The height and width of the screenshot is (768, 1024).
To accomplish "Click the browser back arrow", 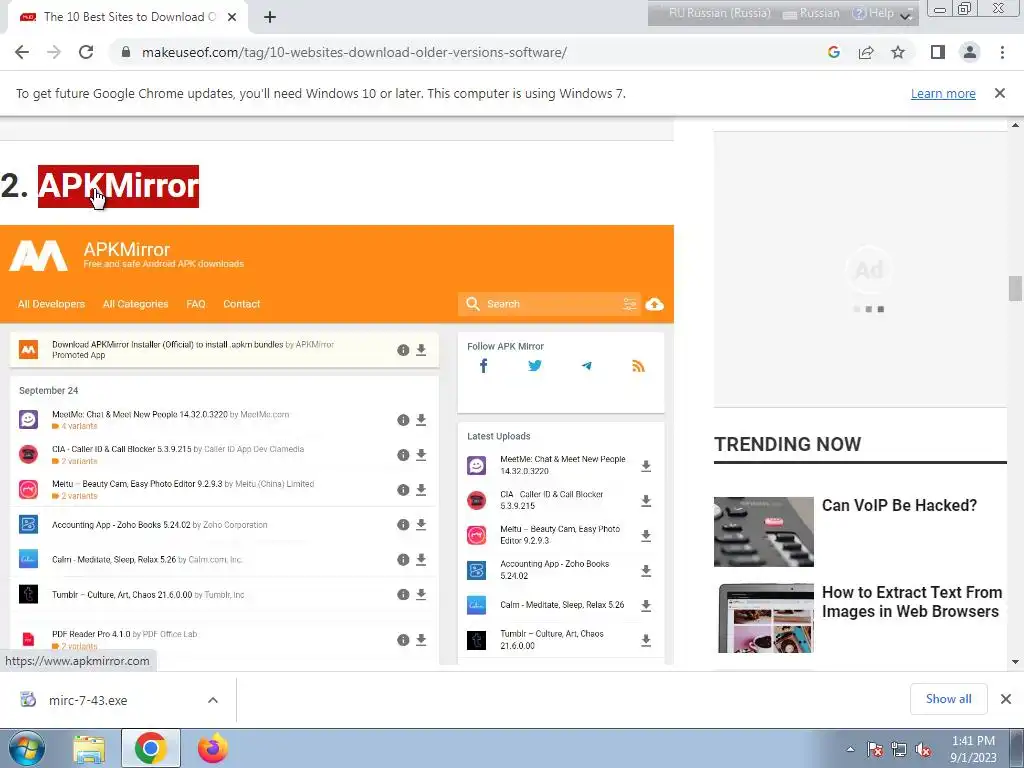I will pos(22,52).
